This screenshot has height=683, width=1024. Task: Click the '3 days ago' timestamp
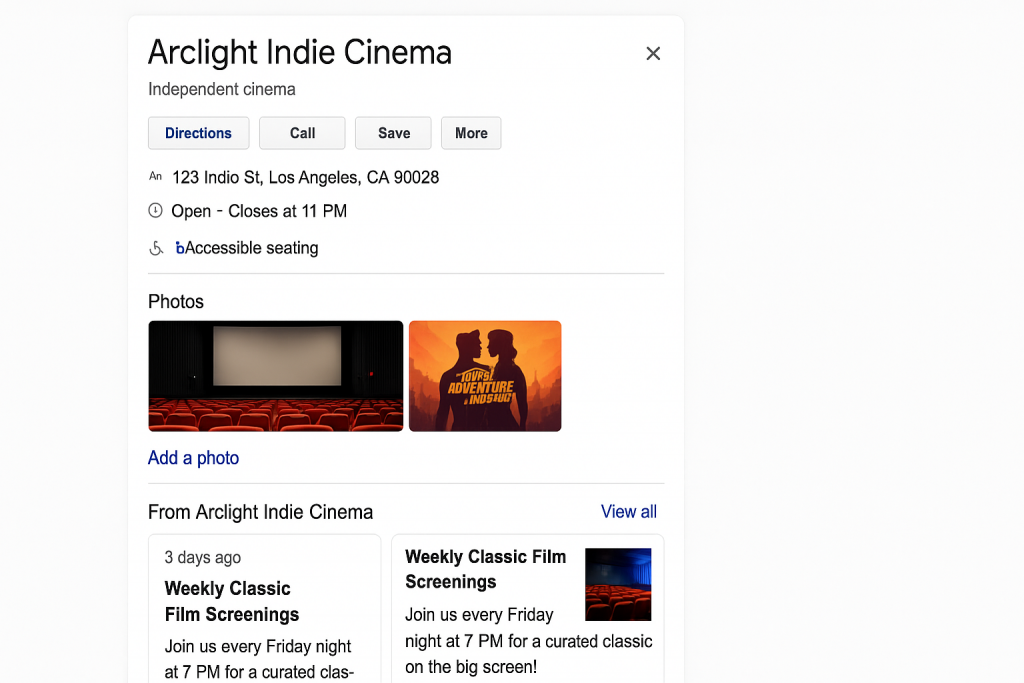click(x=202, y=558)
